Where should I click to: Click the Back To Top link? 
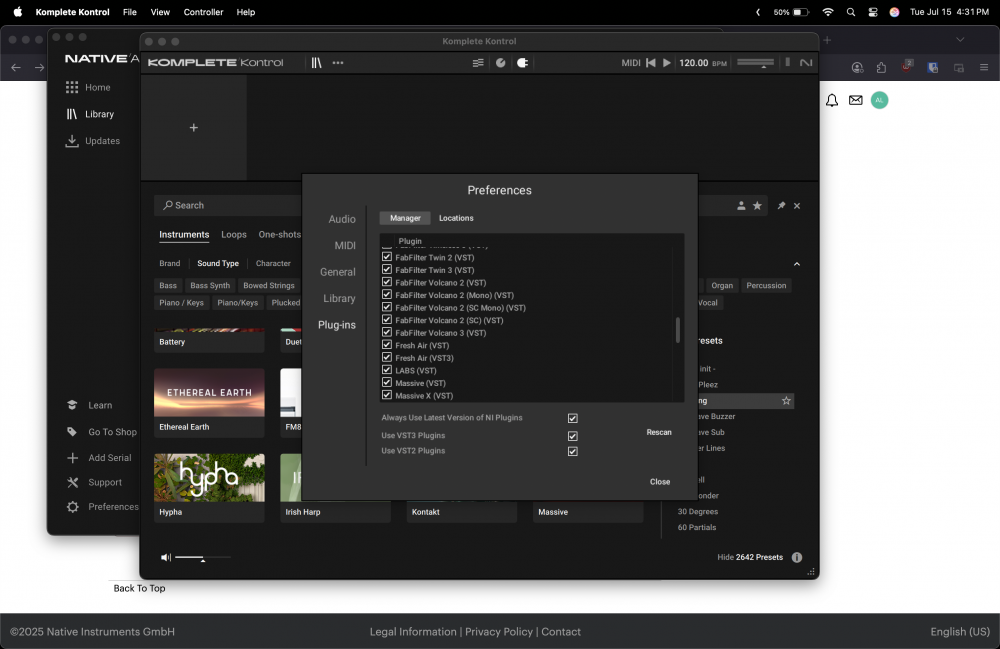click(139, 588)
